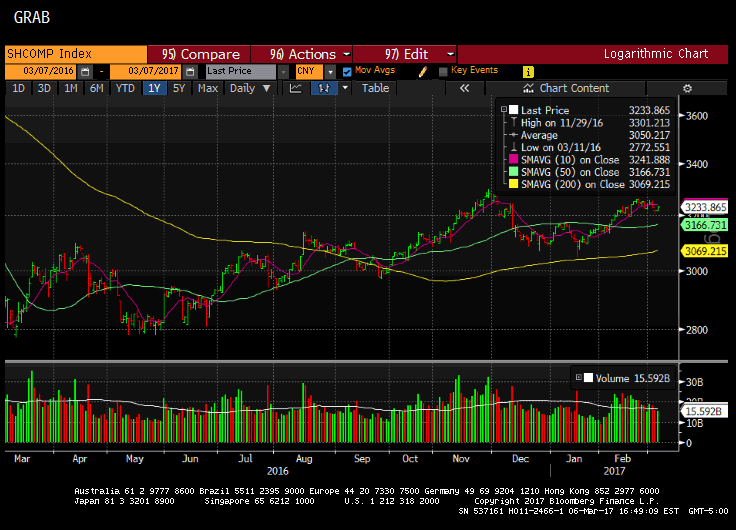
Task: Collapse the Volume legend box
Action: point(578,377)
